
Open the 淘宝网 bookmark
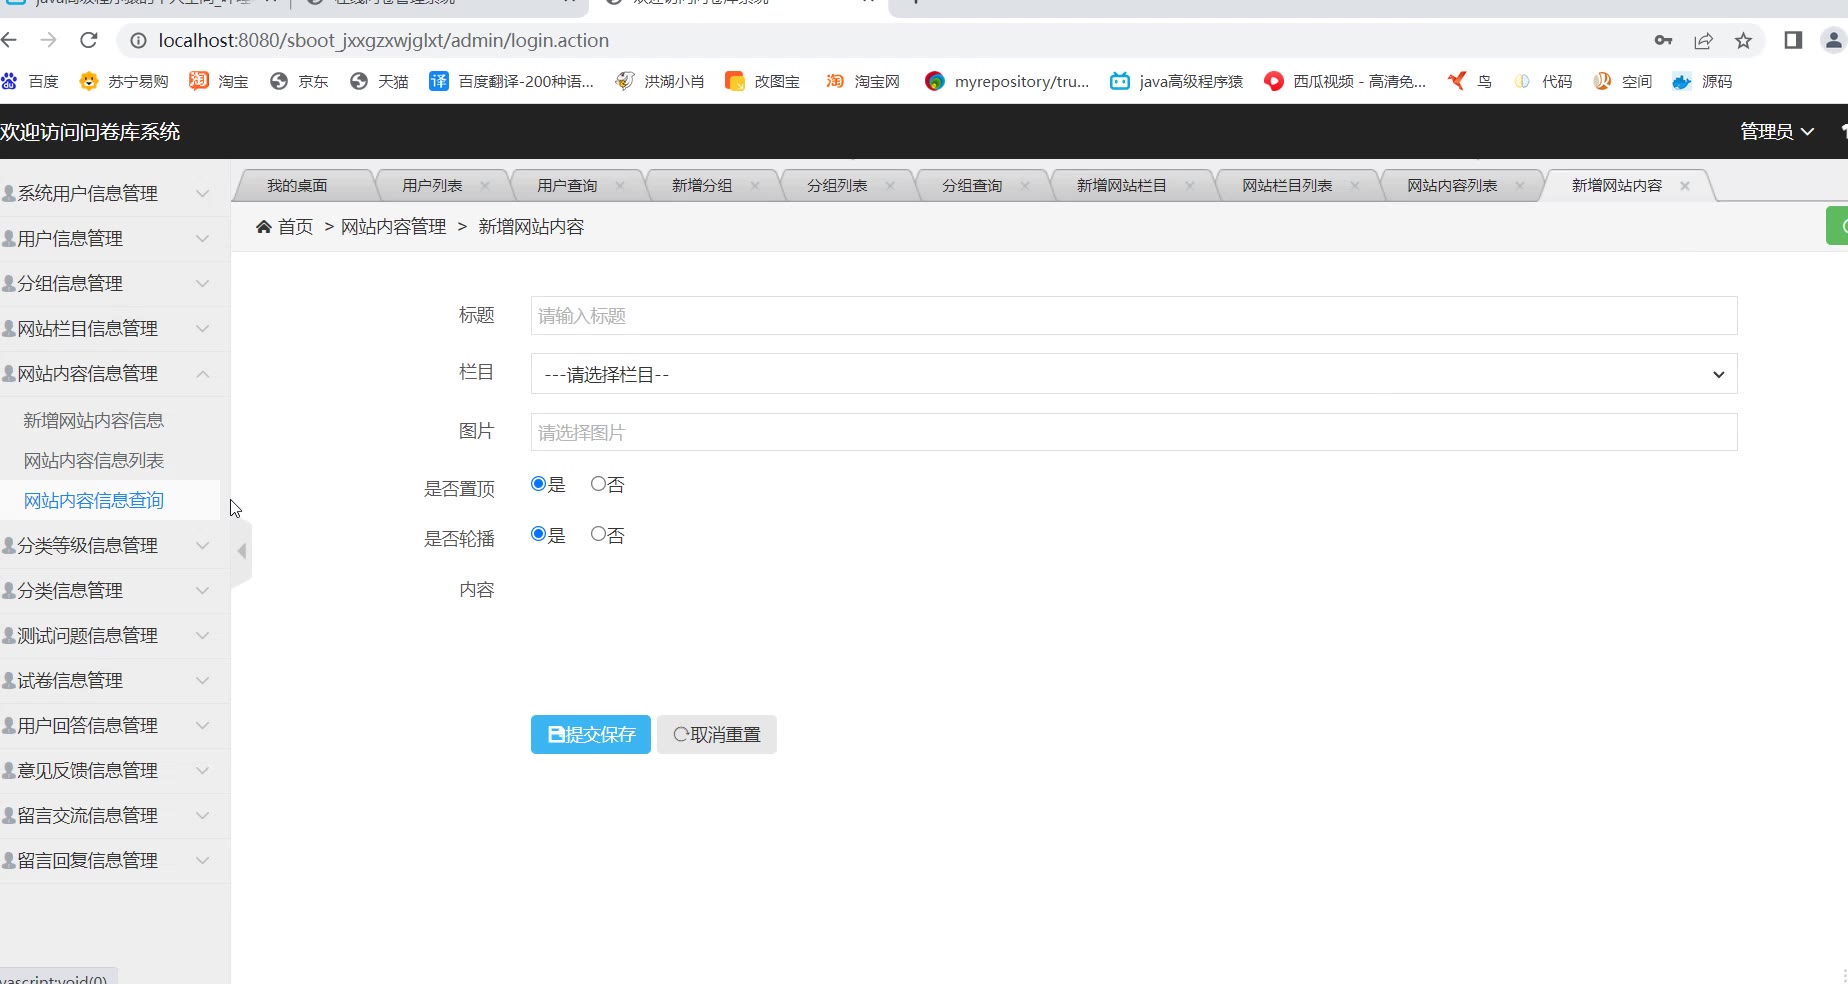point(862,81)
